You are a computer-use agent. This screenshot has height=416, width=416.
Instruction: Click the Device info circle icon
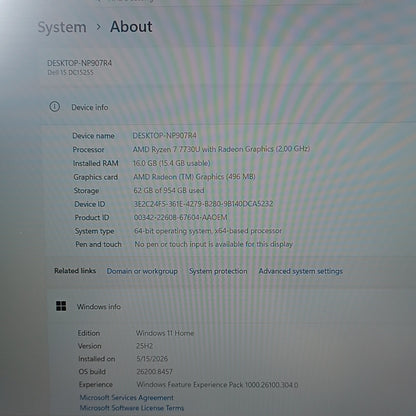pyautogui.click(x=55, y=107)
